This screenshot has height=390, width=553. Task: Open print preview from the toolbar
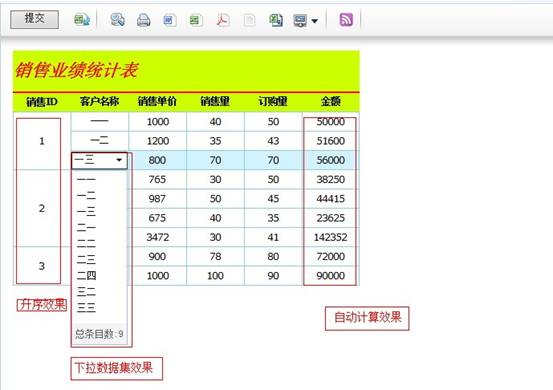click(117, 20)
